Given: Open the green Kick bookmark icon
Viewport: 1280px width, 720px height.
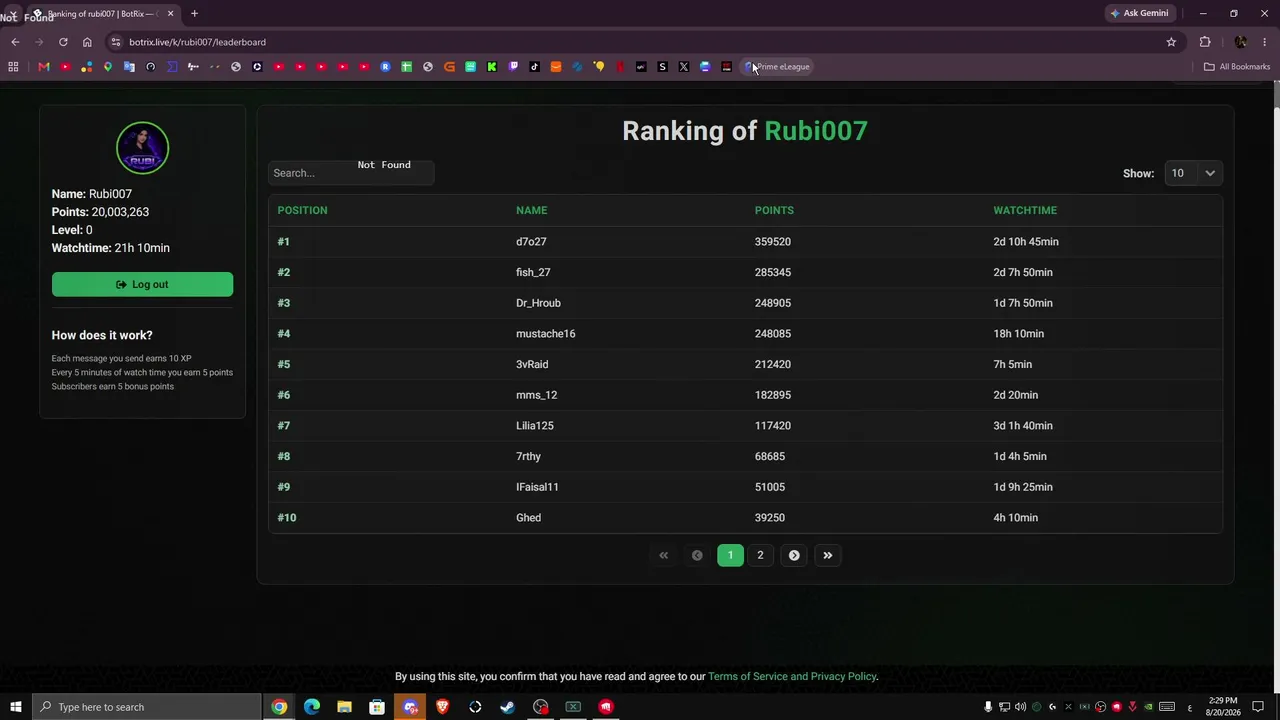Looking at the screenshot, I should (x=492, y=67).
